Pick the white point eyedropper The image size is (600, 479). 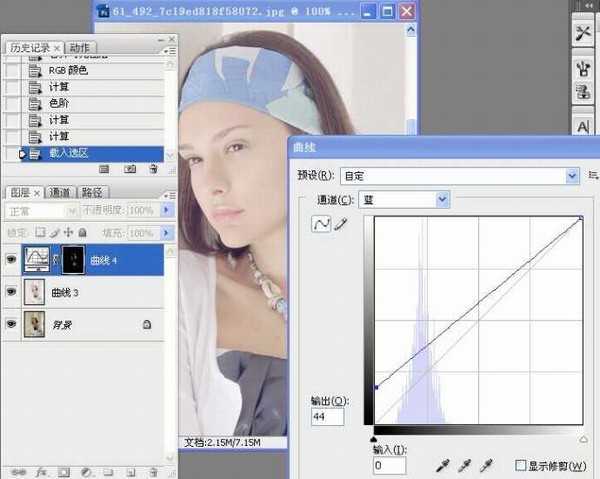[485, 465]
